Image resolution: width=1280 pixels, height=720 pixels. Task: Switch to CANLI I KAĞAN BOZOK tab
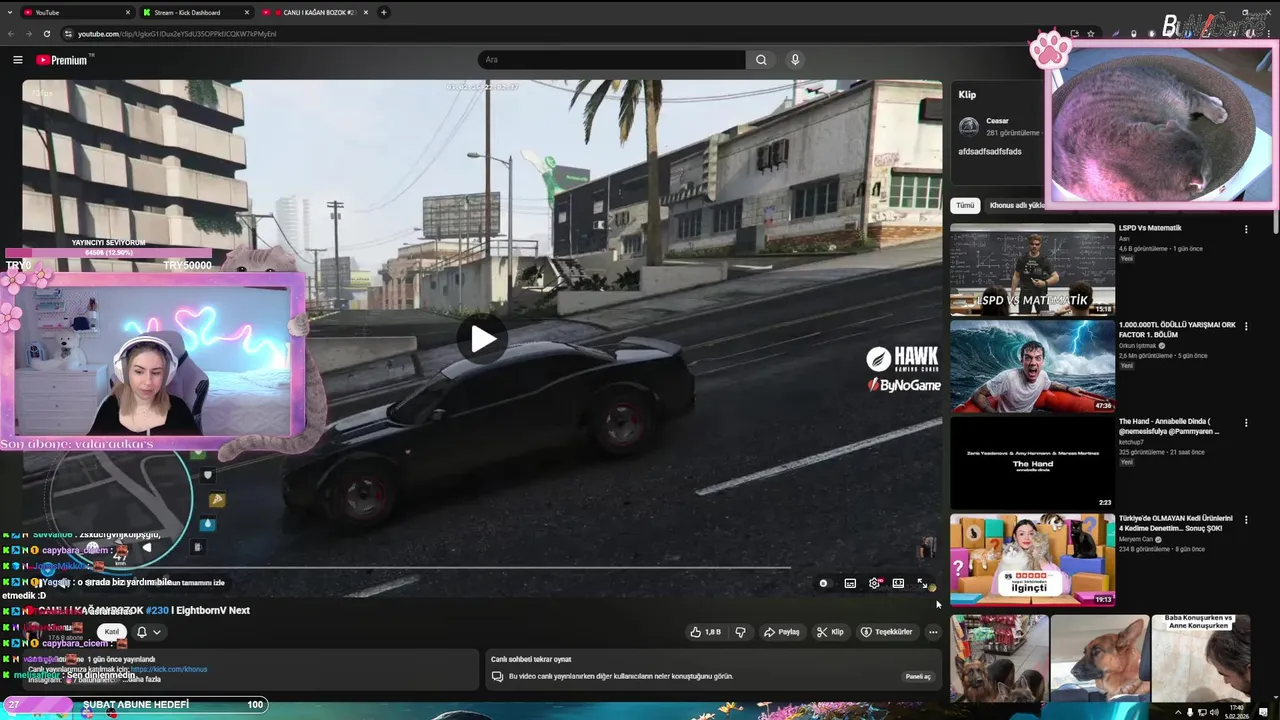pos(315,12)
